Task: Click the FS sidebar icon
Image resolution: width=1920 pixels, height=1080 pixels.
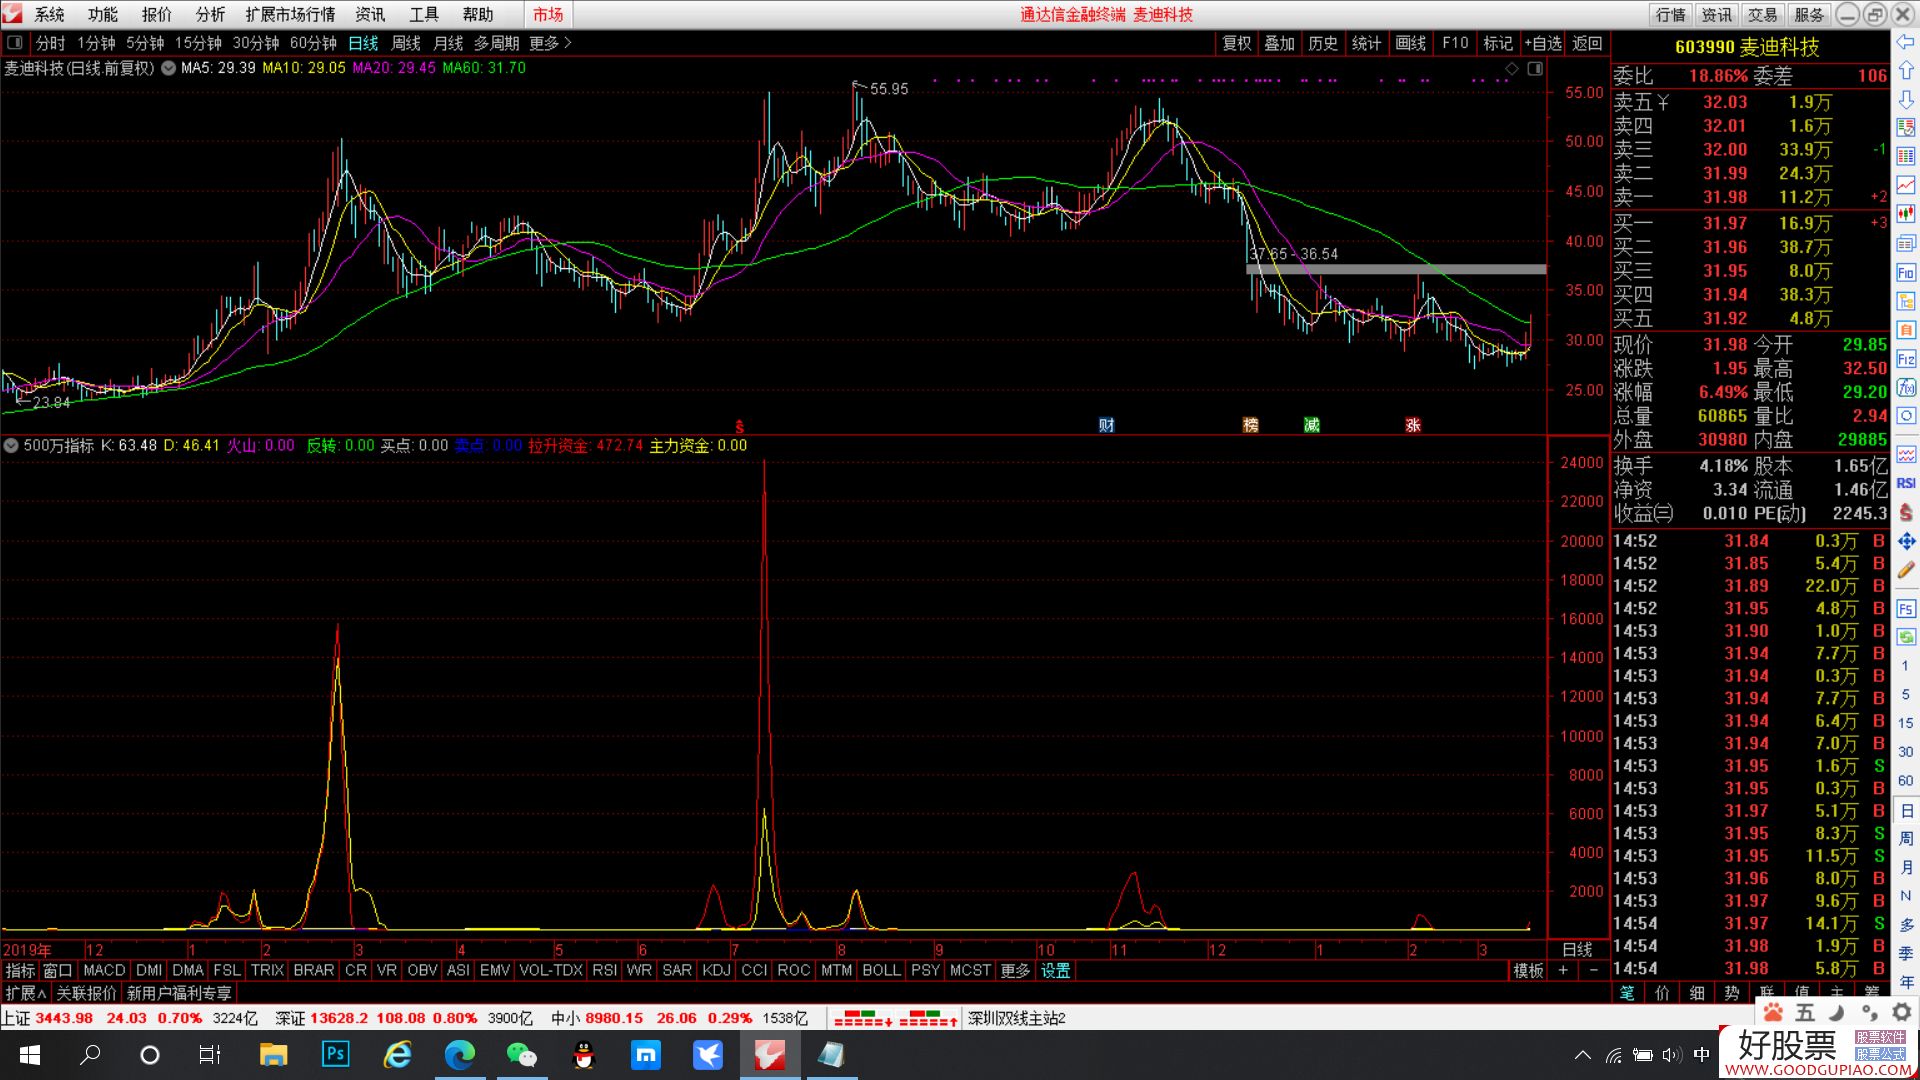Action: click(1906, 608)
